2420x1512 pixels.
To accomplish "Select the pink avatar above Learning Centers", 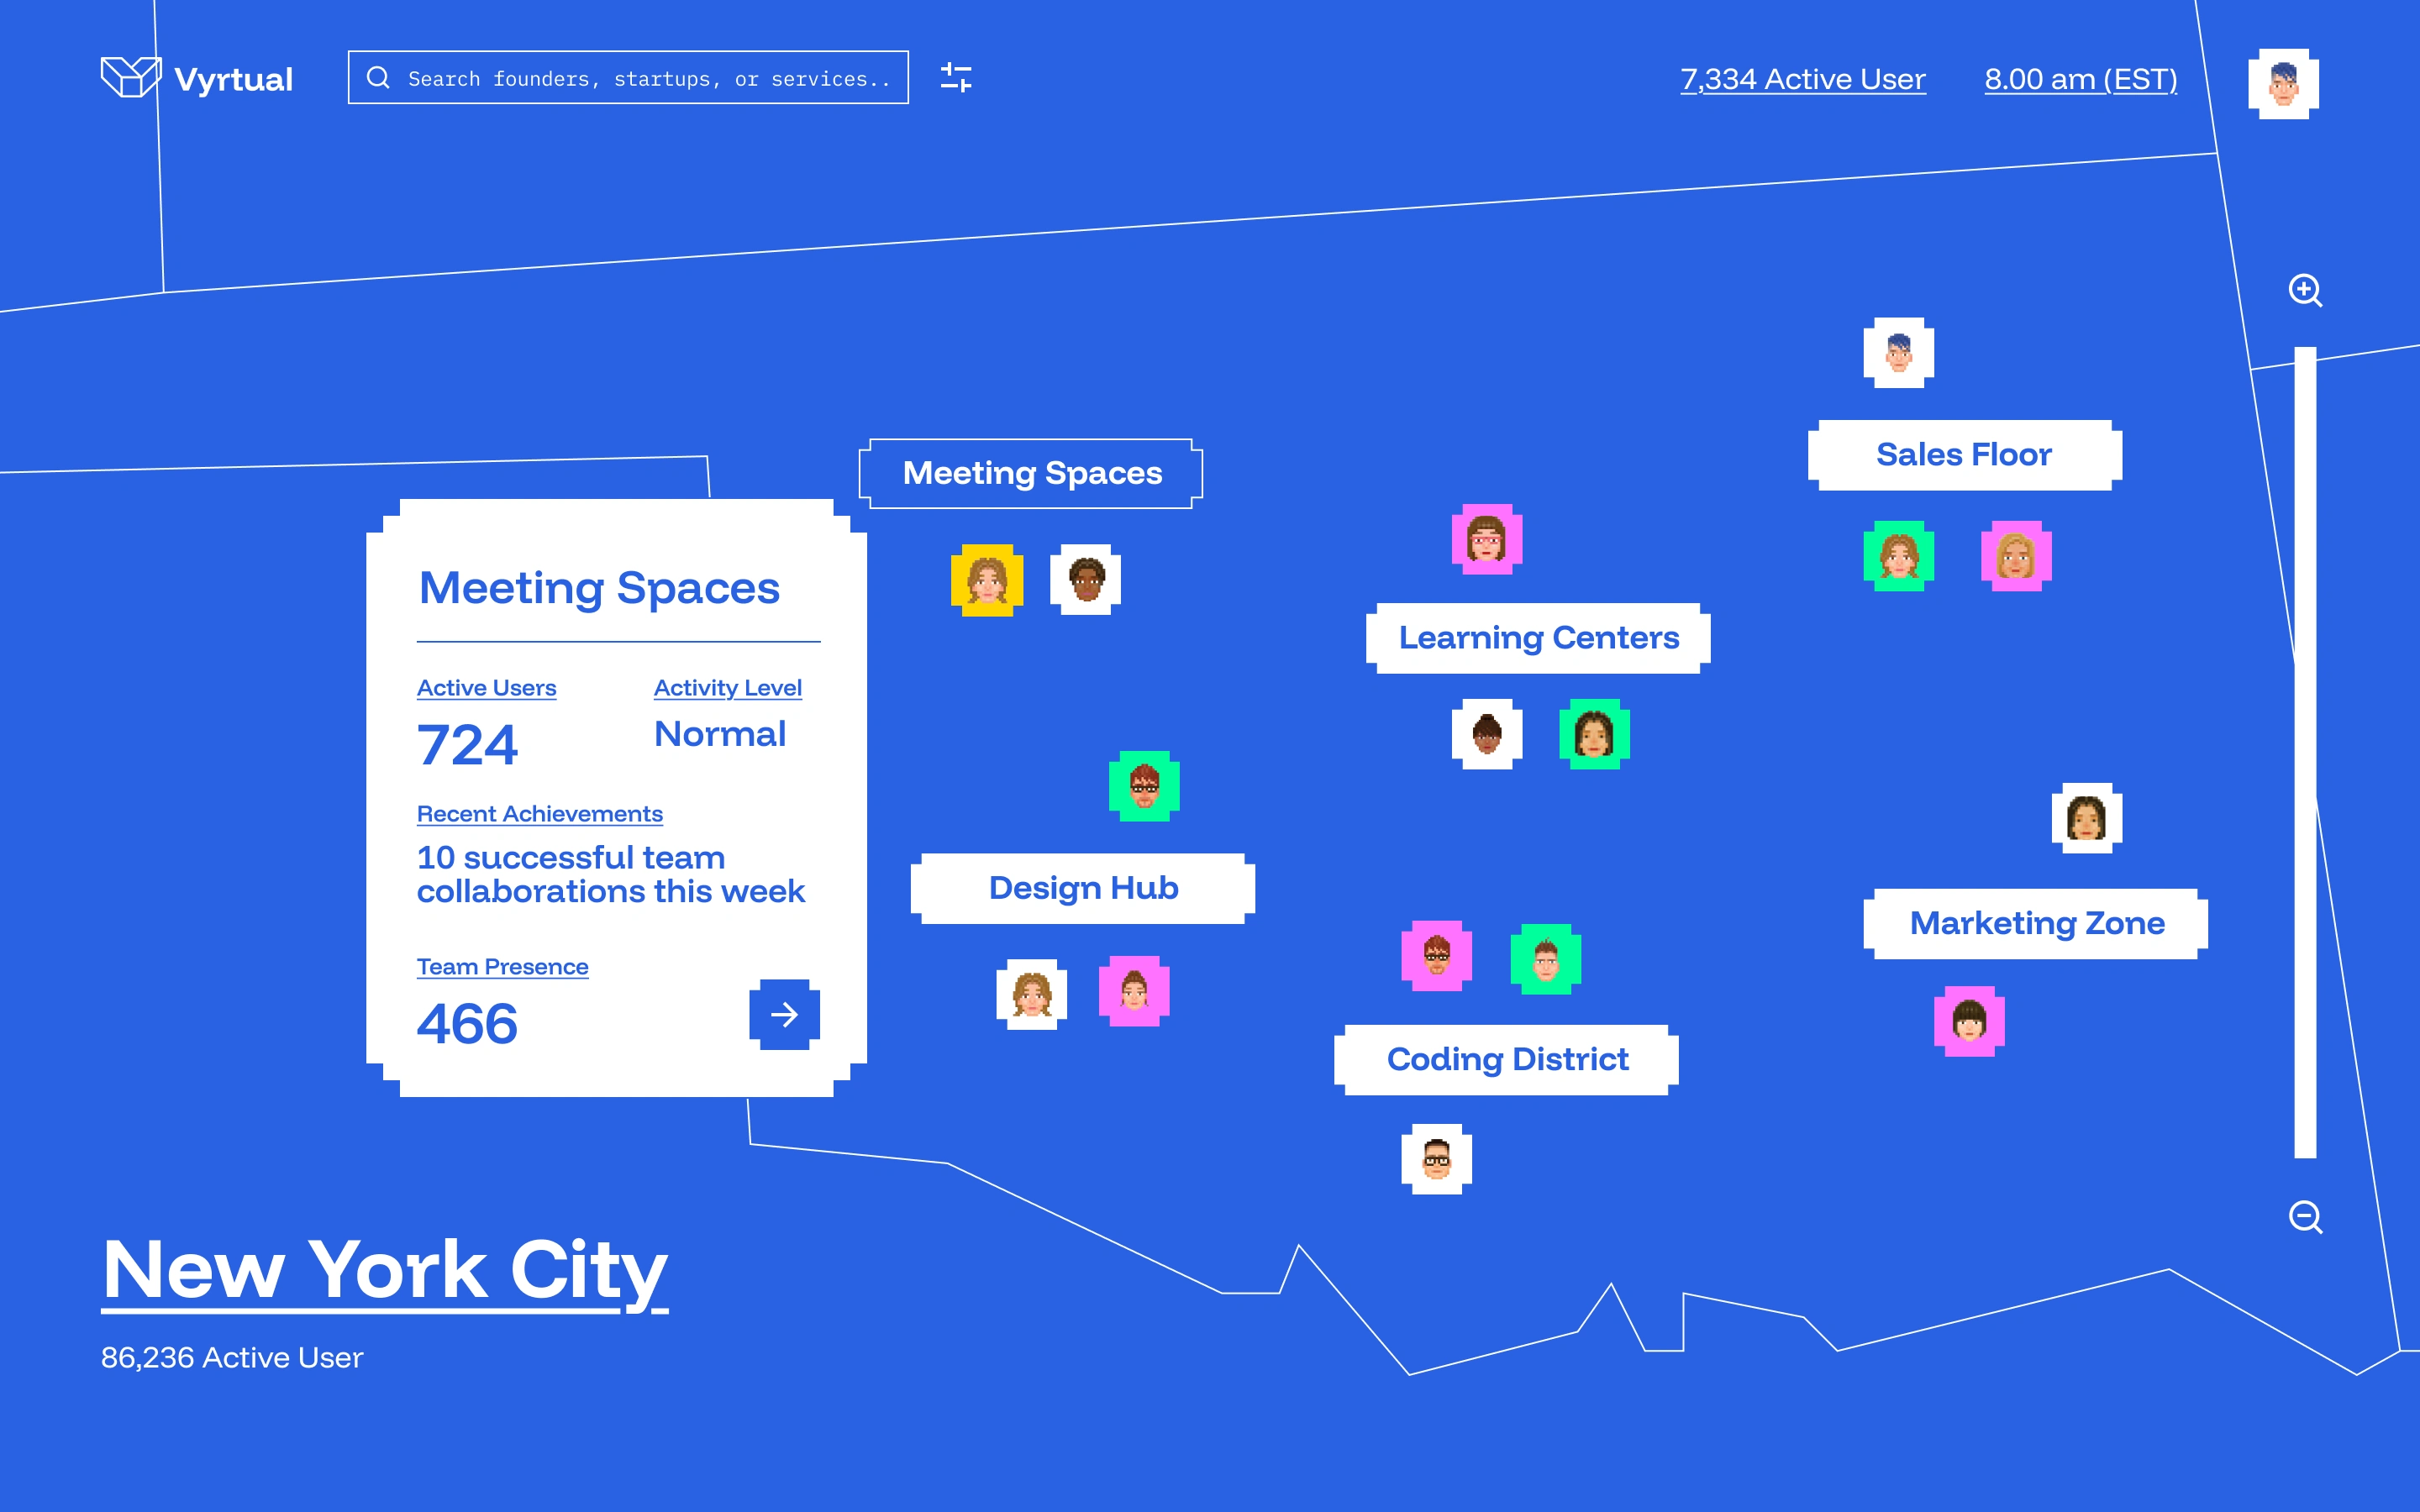I will click(1487, 539).
